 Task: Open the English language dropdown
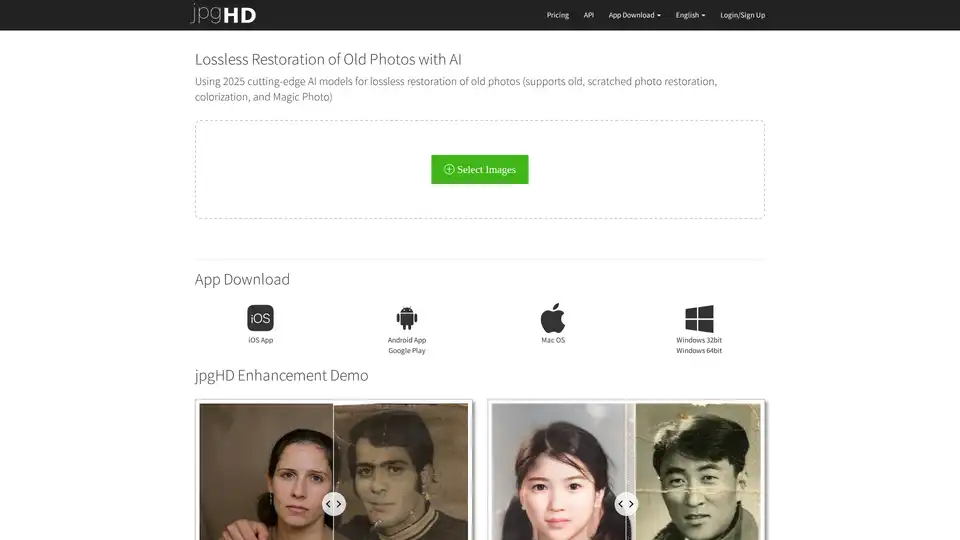point(690,15)
